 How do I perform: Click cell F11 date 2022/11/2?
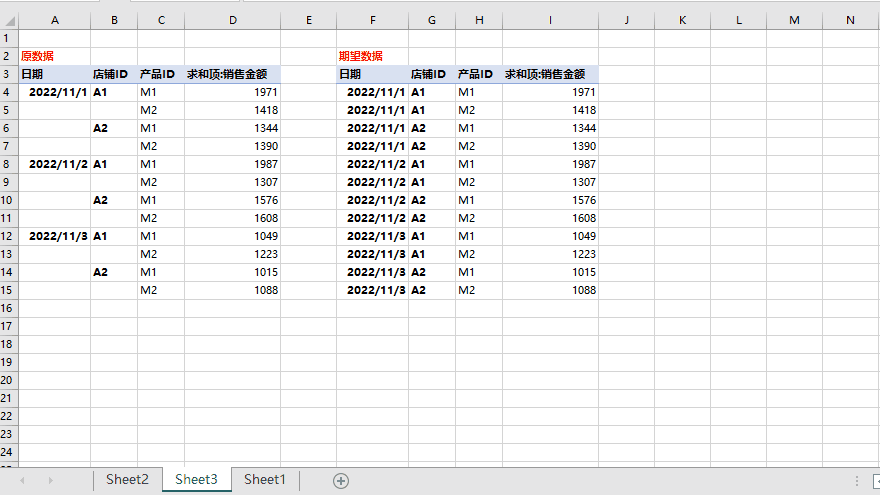(x=373, y=218)
